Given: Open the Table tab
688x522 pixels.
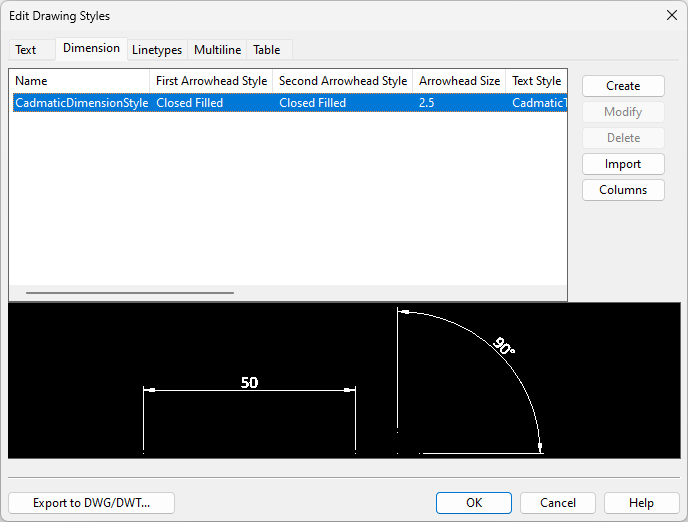Looking at the screenshot, I should point(266,50).
